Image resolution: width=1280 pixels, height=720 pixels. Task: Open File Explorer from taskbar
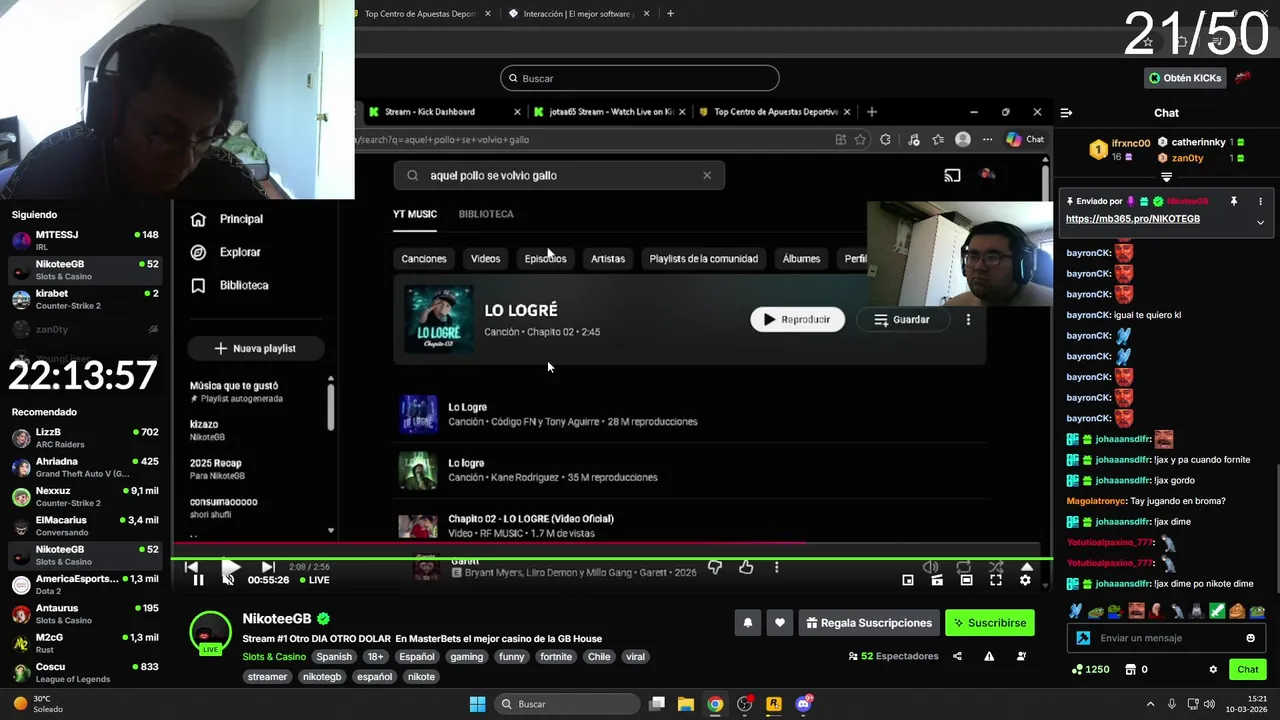(x=686, y=704)
